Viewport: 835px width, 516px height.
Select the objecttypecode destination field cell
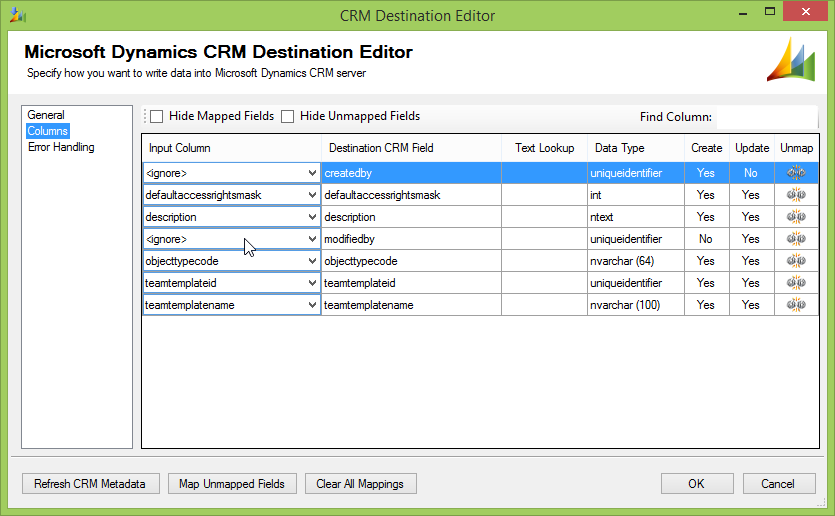(412, 261)
